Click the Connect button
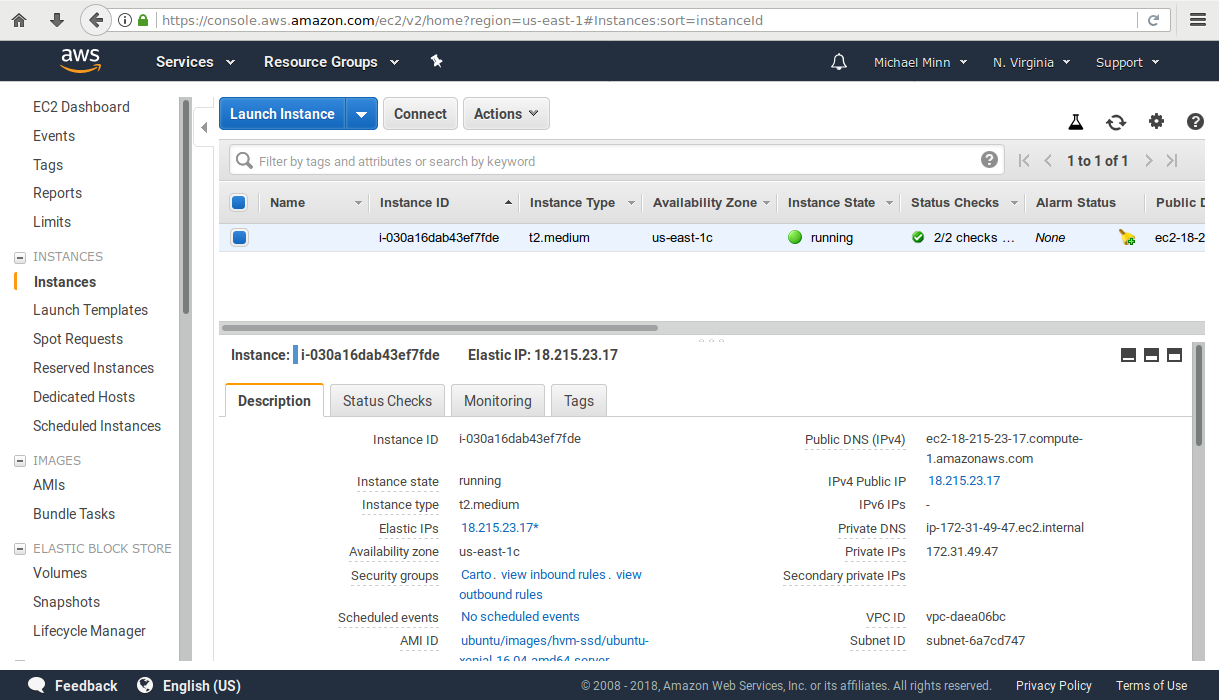This screenshot has height=700, width=1219. point(420,114)
